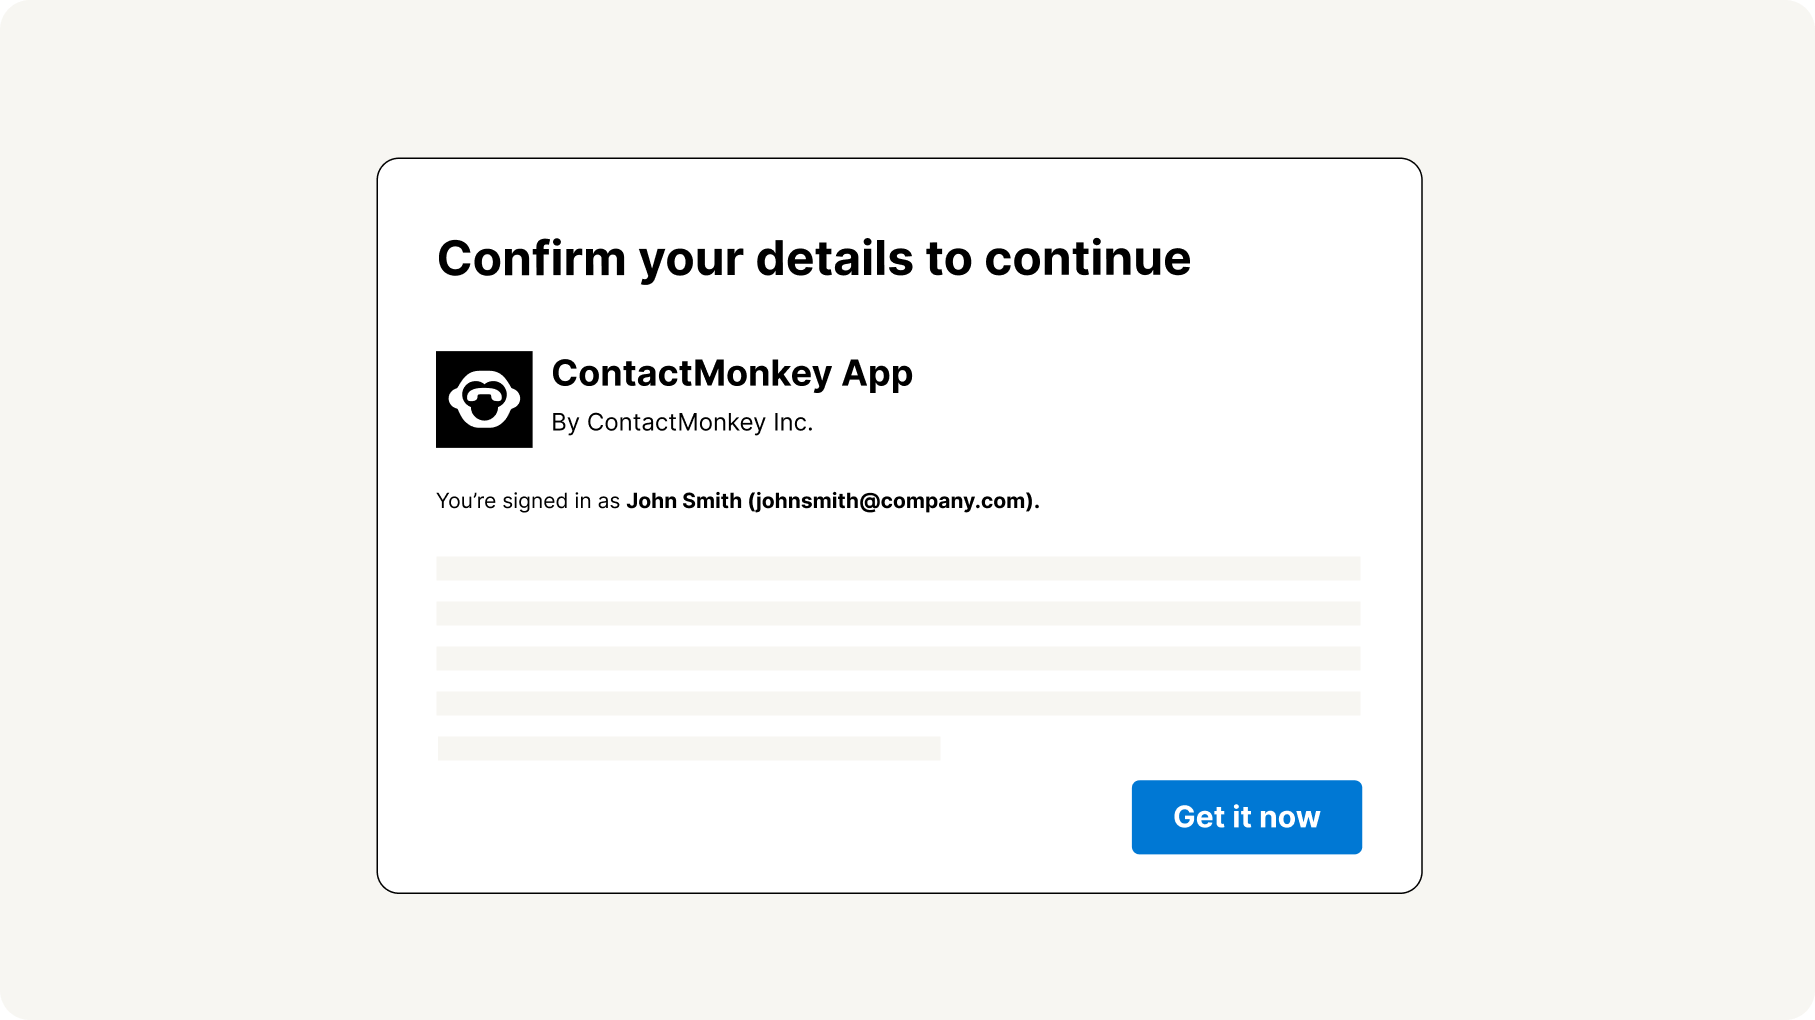Click the first gray placeholder line
The image size is (1815, 1020).
(898, 569)
